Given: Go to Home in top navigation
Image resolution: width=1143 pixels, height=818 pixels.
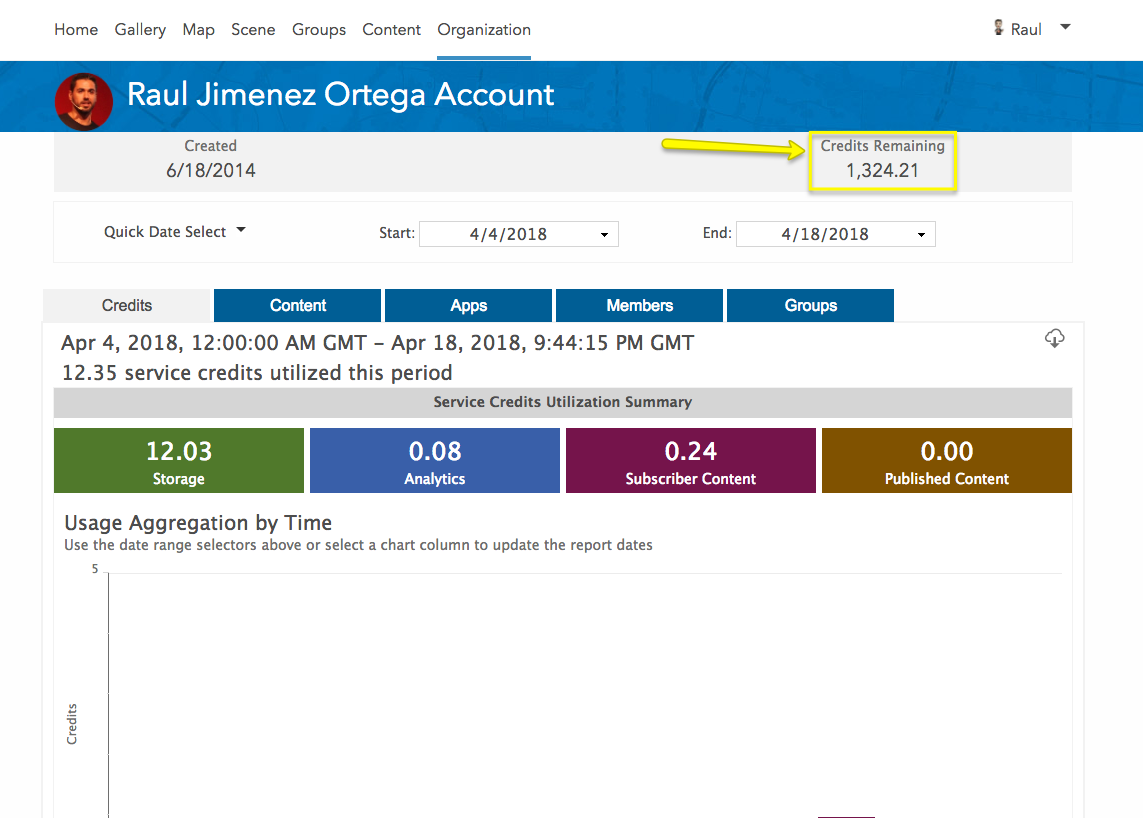Looking at the screenshot, I should [x=76, y=30].
